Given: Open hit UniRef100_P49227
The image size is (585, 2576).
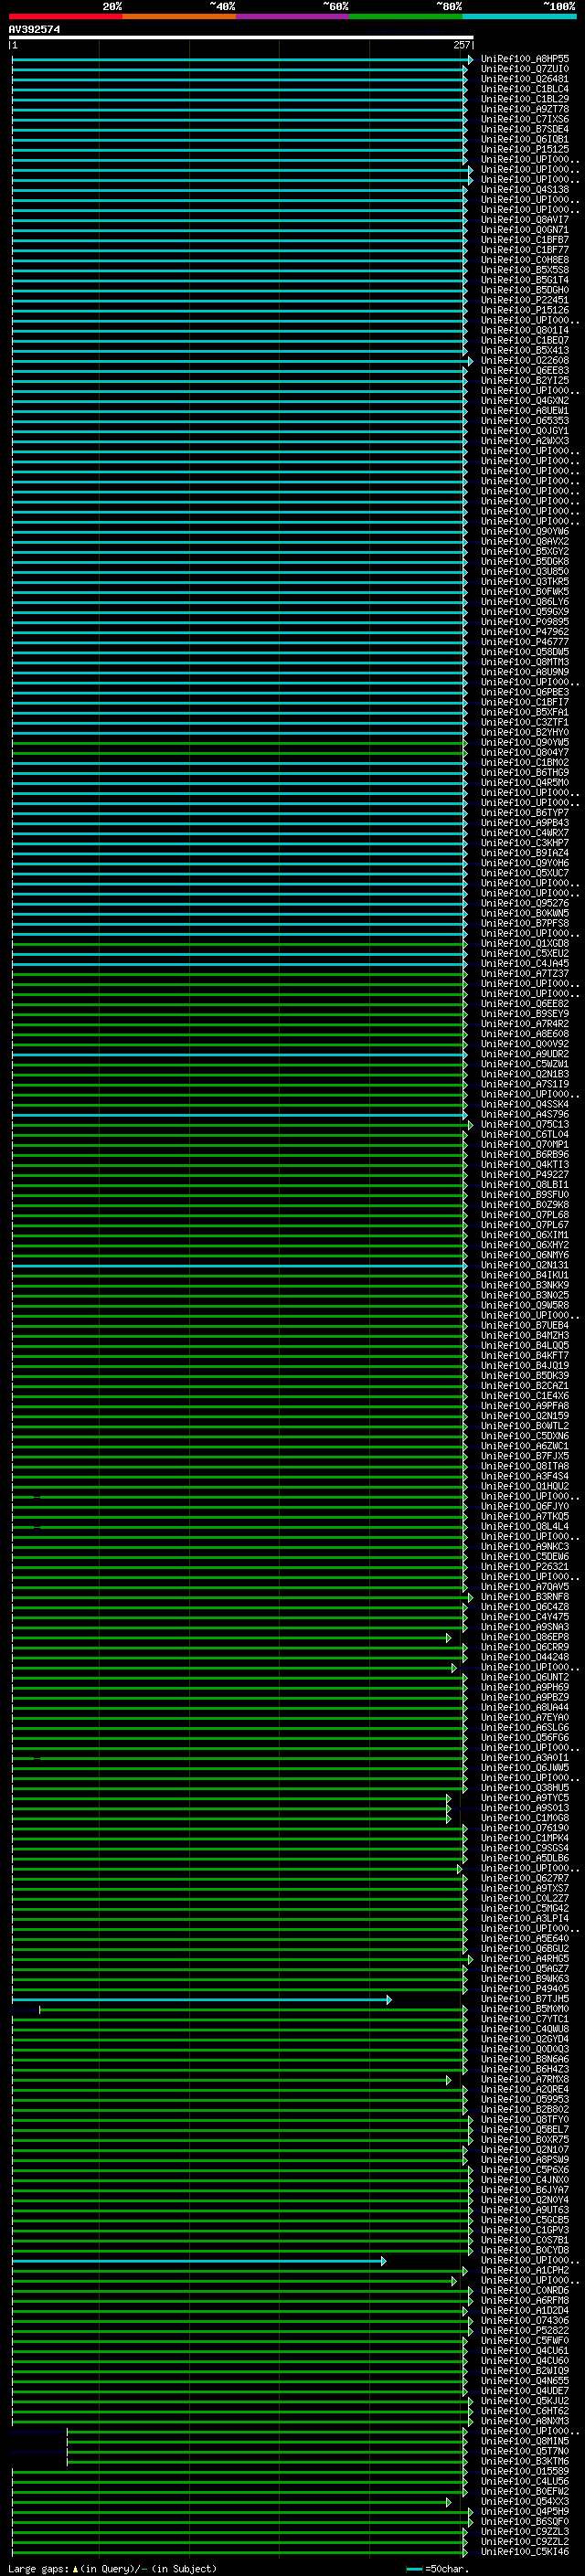Looking at the screenshot, I should tap(525, 1175).
